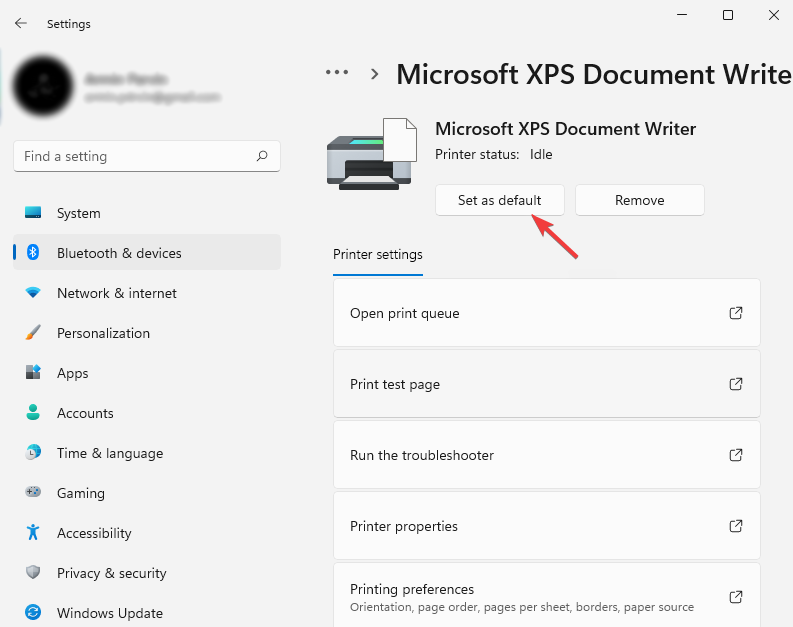Click the breadcrumb chevron arrow
This screenshot has width=793, height=627.
click(374, 74)
